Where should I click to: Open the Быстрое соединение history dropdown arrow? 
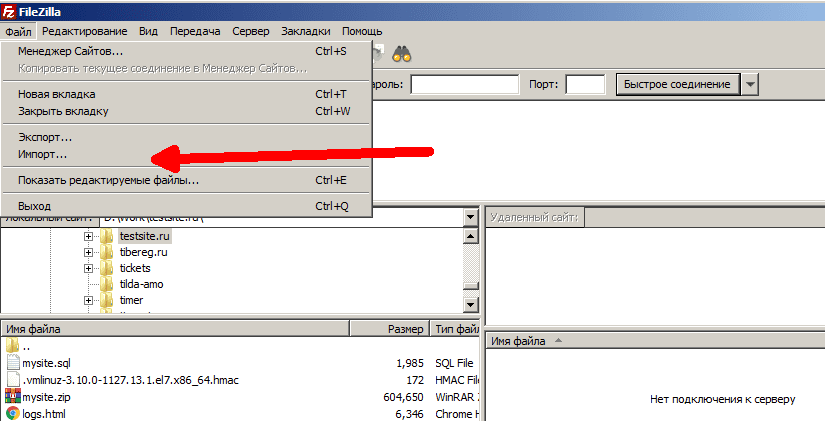[750, 84]
